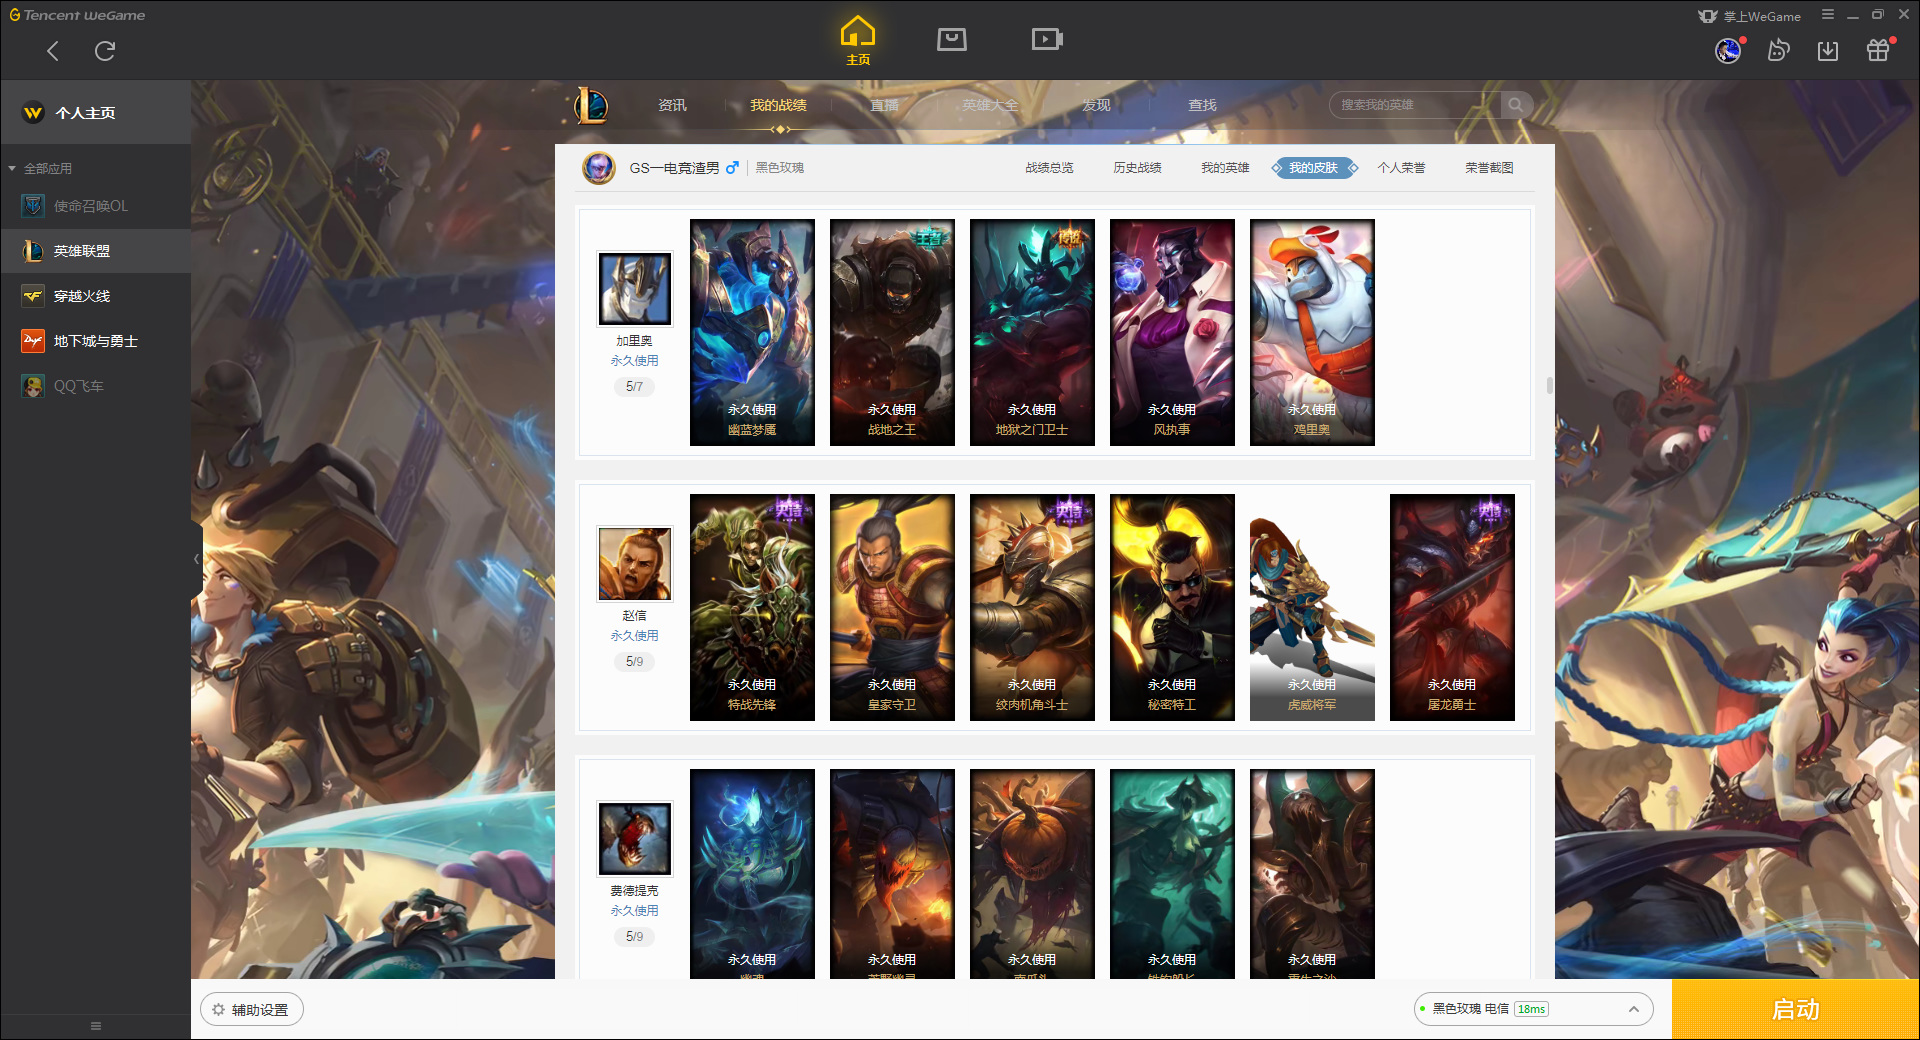The height and width of the screenshot is (1040, 1920).
Task: Open 掌上WeGame mobile link
Action: pyautogui.click(x=1749, y=16)
